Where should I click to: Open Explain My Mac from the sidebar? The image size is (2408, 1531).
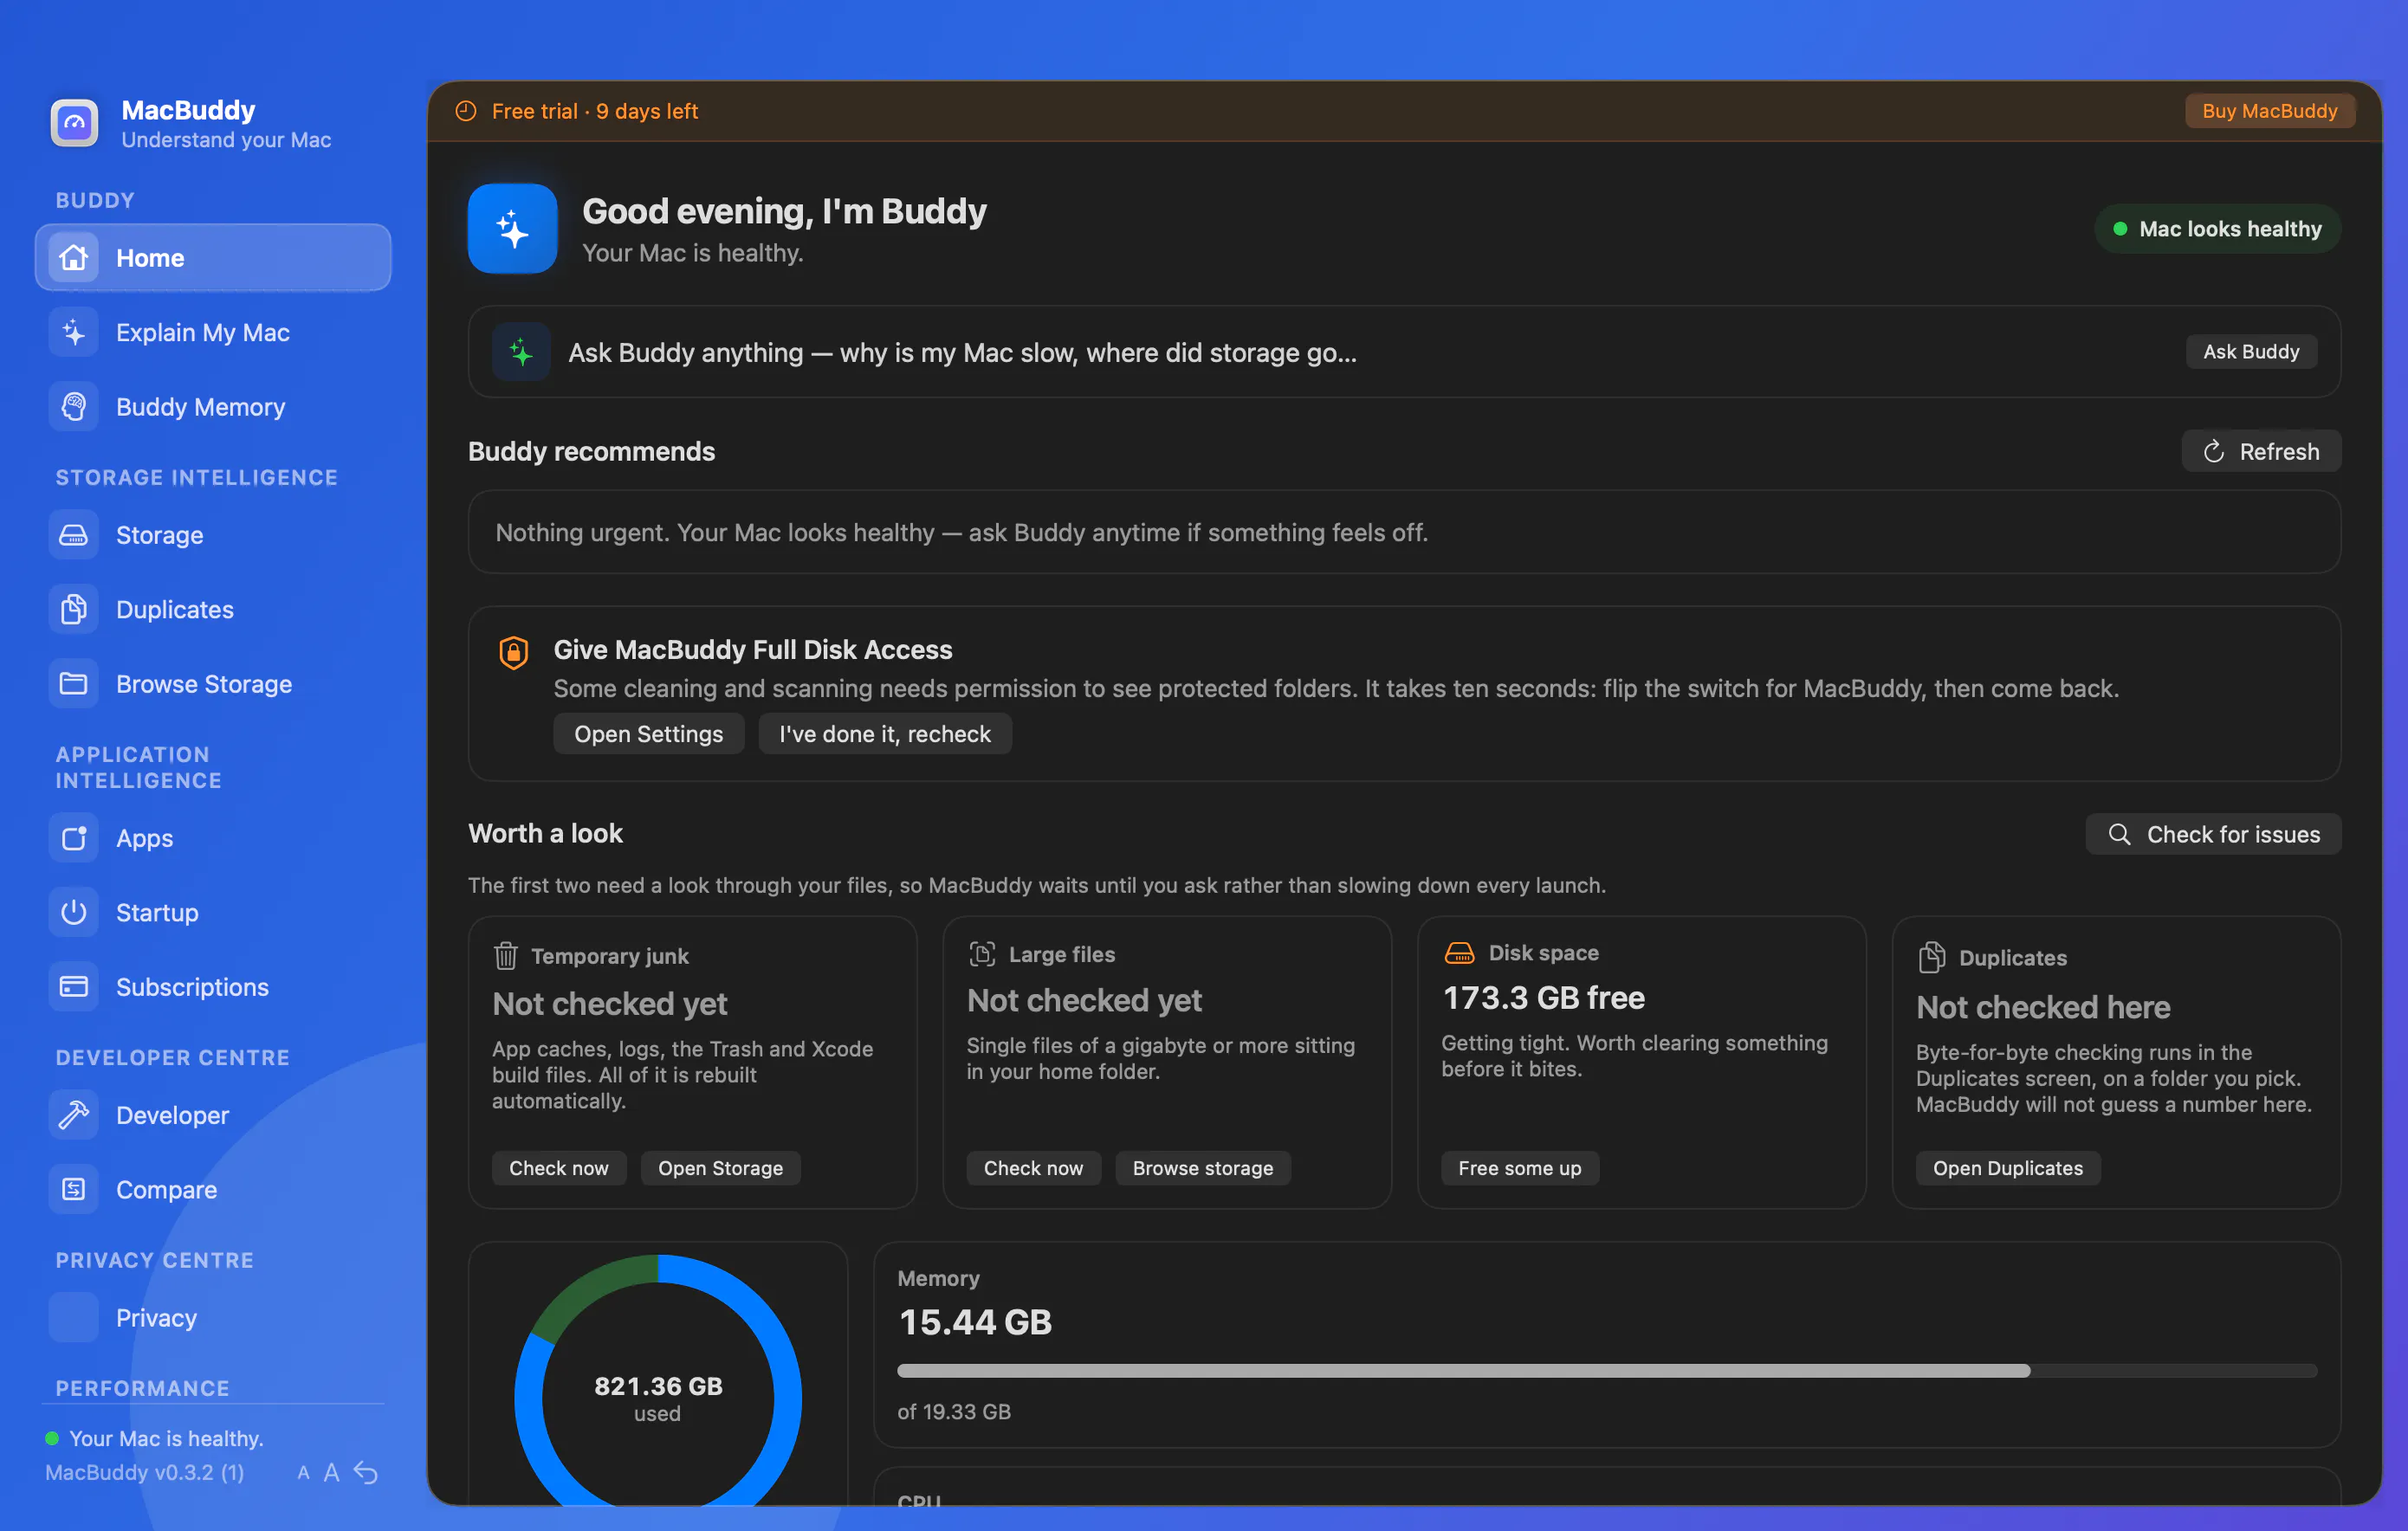[x=213, y=332]
